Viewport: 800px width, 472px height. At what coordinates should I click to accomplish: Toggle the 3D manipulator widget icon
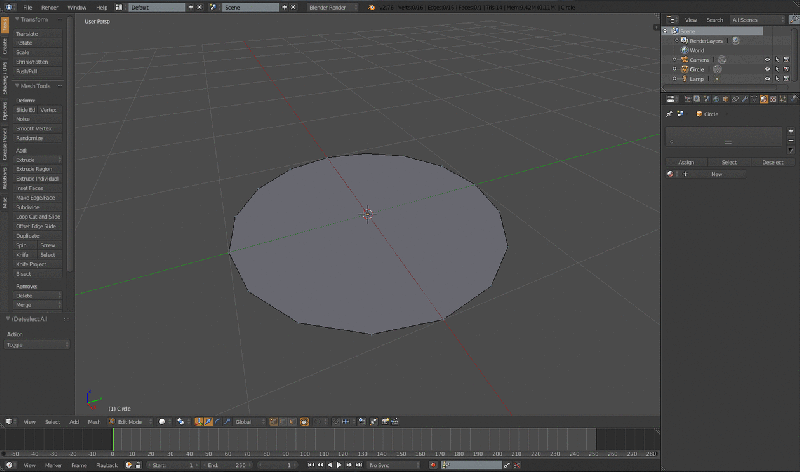point(199,421)
